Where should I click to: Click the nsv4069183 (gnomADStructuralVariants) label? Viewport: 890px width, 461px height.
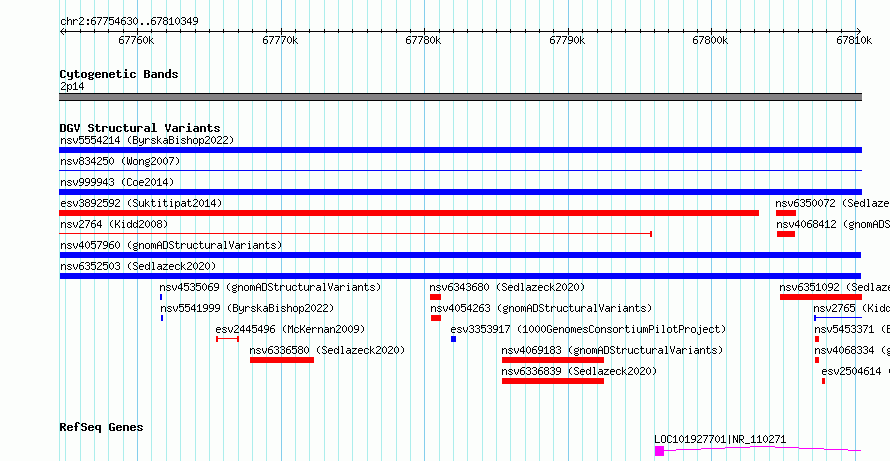point(612,350)
